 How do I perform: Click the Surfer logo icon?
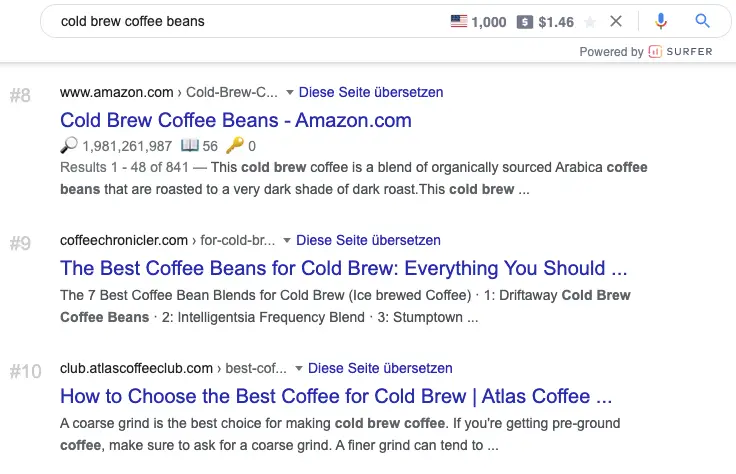click(x=655, y=51)
